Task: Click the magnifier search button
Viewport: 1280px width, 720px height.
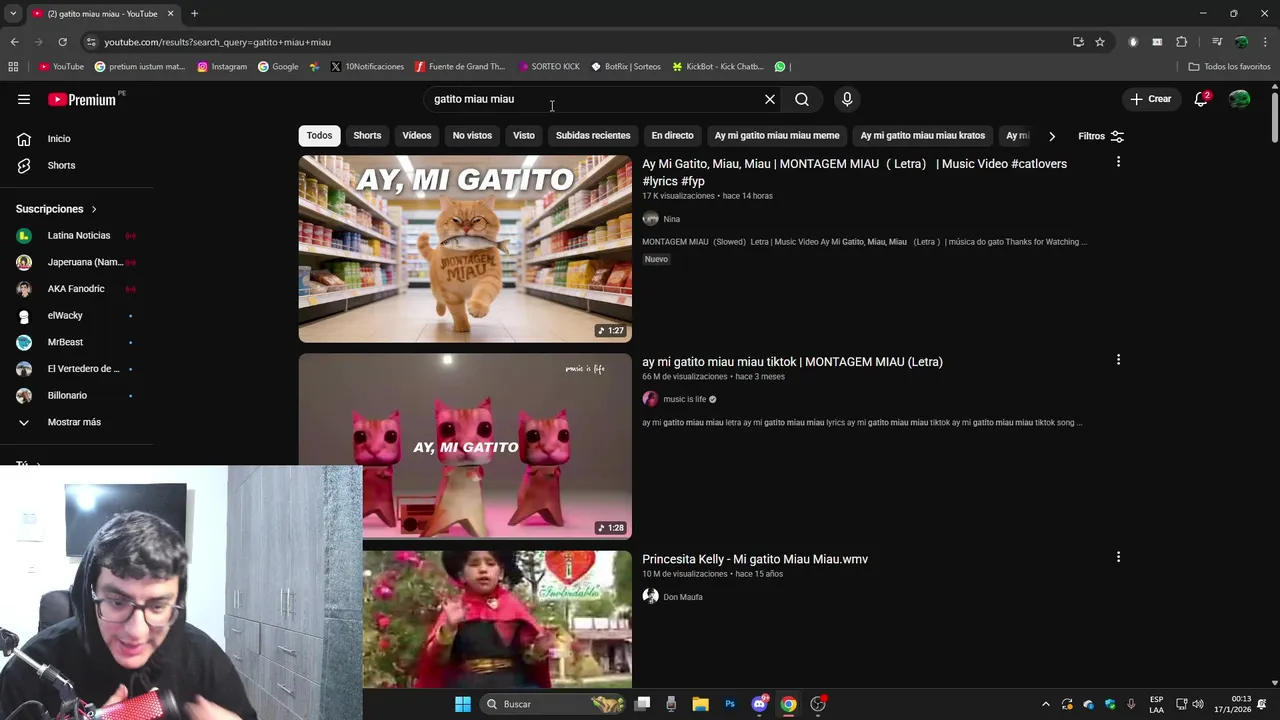Action: pos(802,99)
